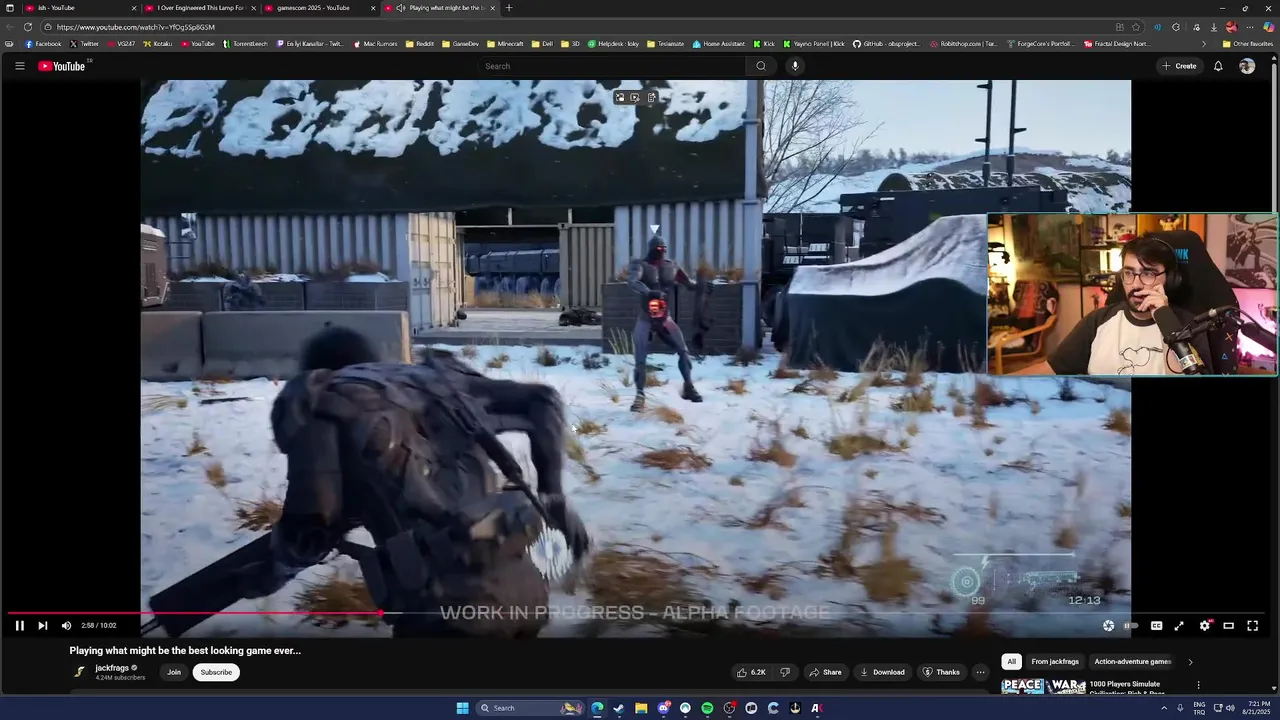The width and height of the screenshot is (1280, 720).
Task: Join the jackfrags channel membership
Action: tap(174, 672)
